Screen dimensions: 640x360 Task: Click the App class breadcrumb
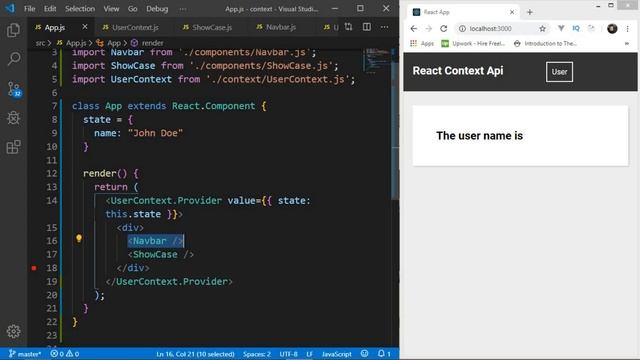coord(109,43)
